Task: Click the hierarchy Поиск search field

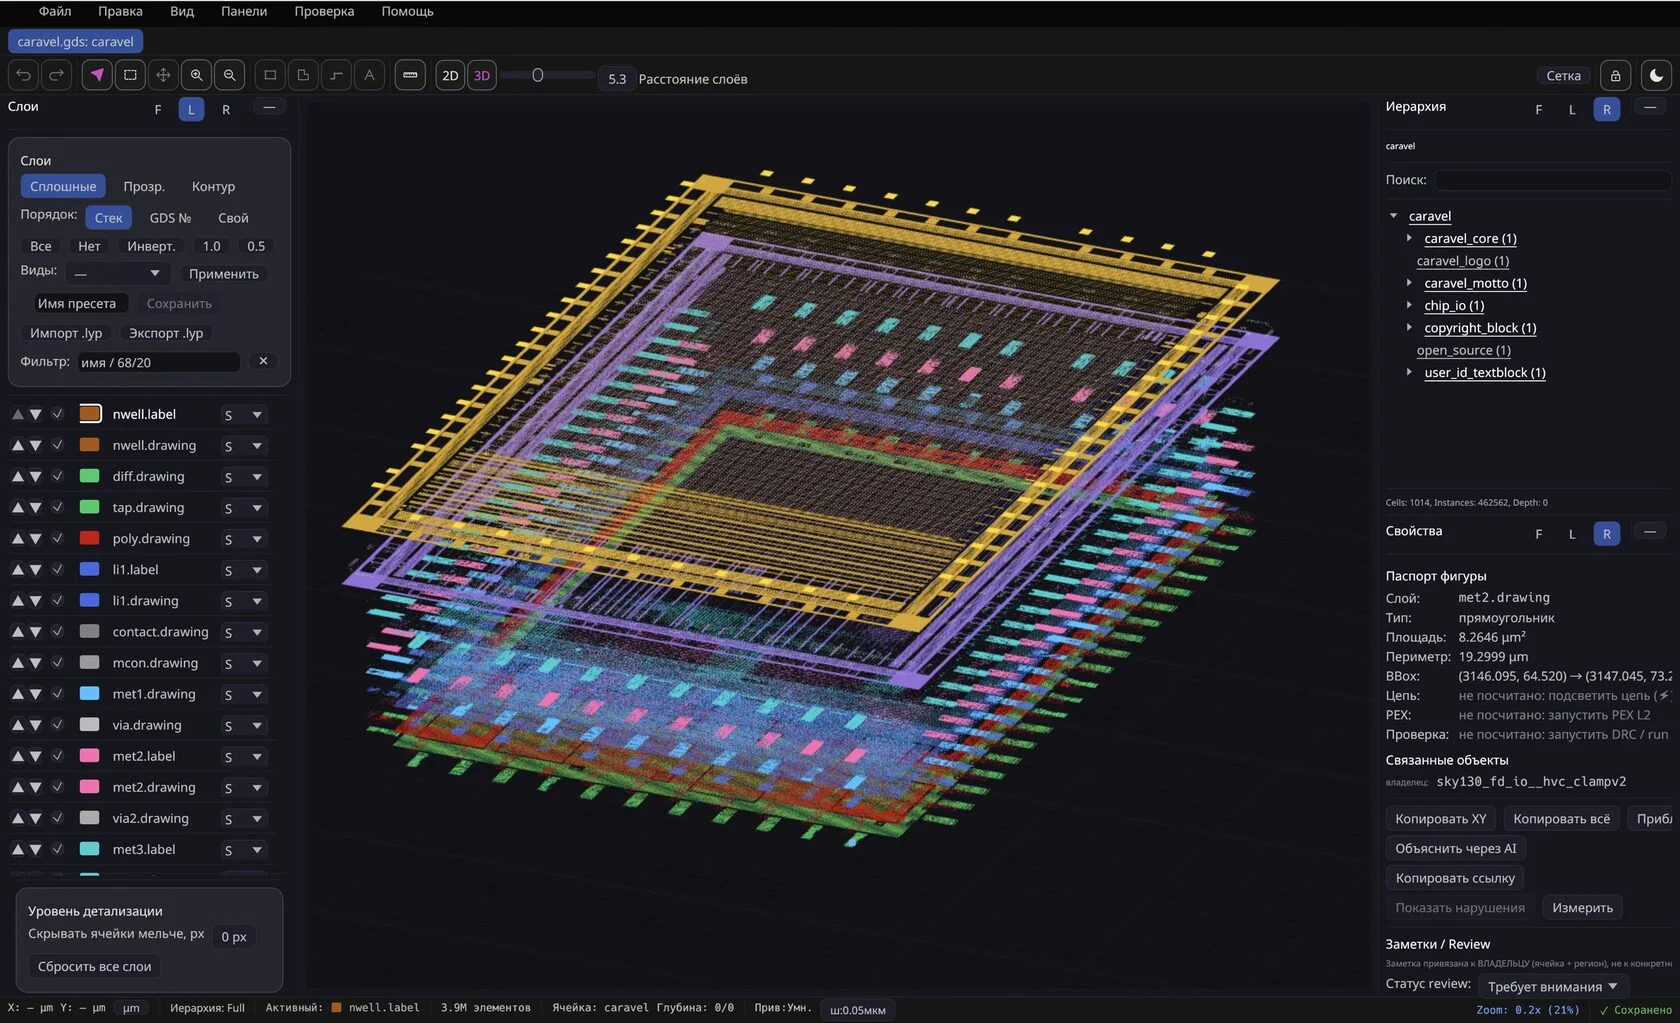Action: click(1553, 180)
